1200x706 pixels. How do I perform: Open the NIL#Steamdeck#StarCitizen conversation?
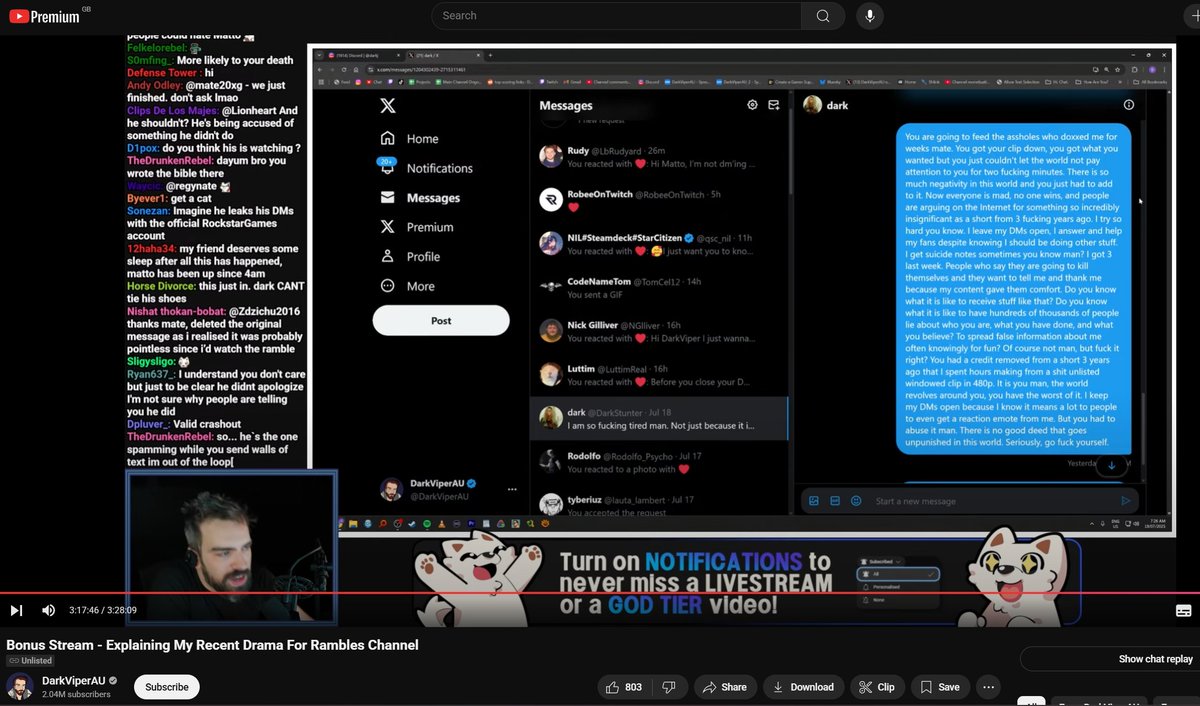coord(659,244)
